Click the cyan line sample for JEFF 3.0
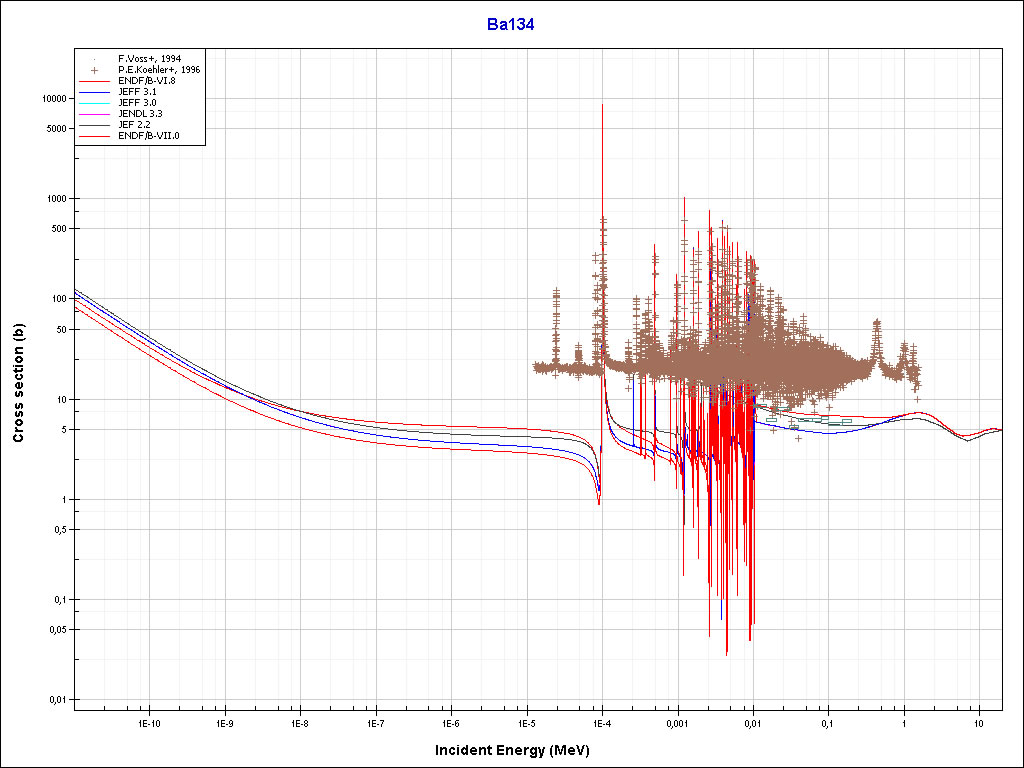This screenshot has width=1024, height=768. [96, 103]
